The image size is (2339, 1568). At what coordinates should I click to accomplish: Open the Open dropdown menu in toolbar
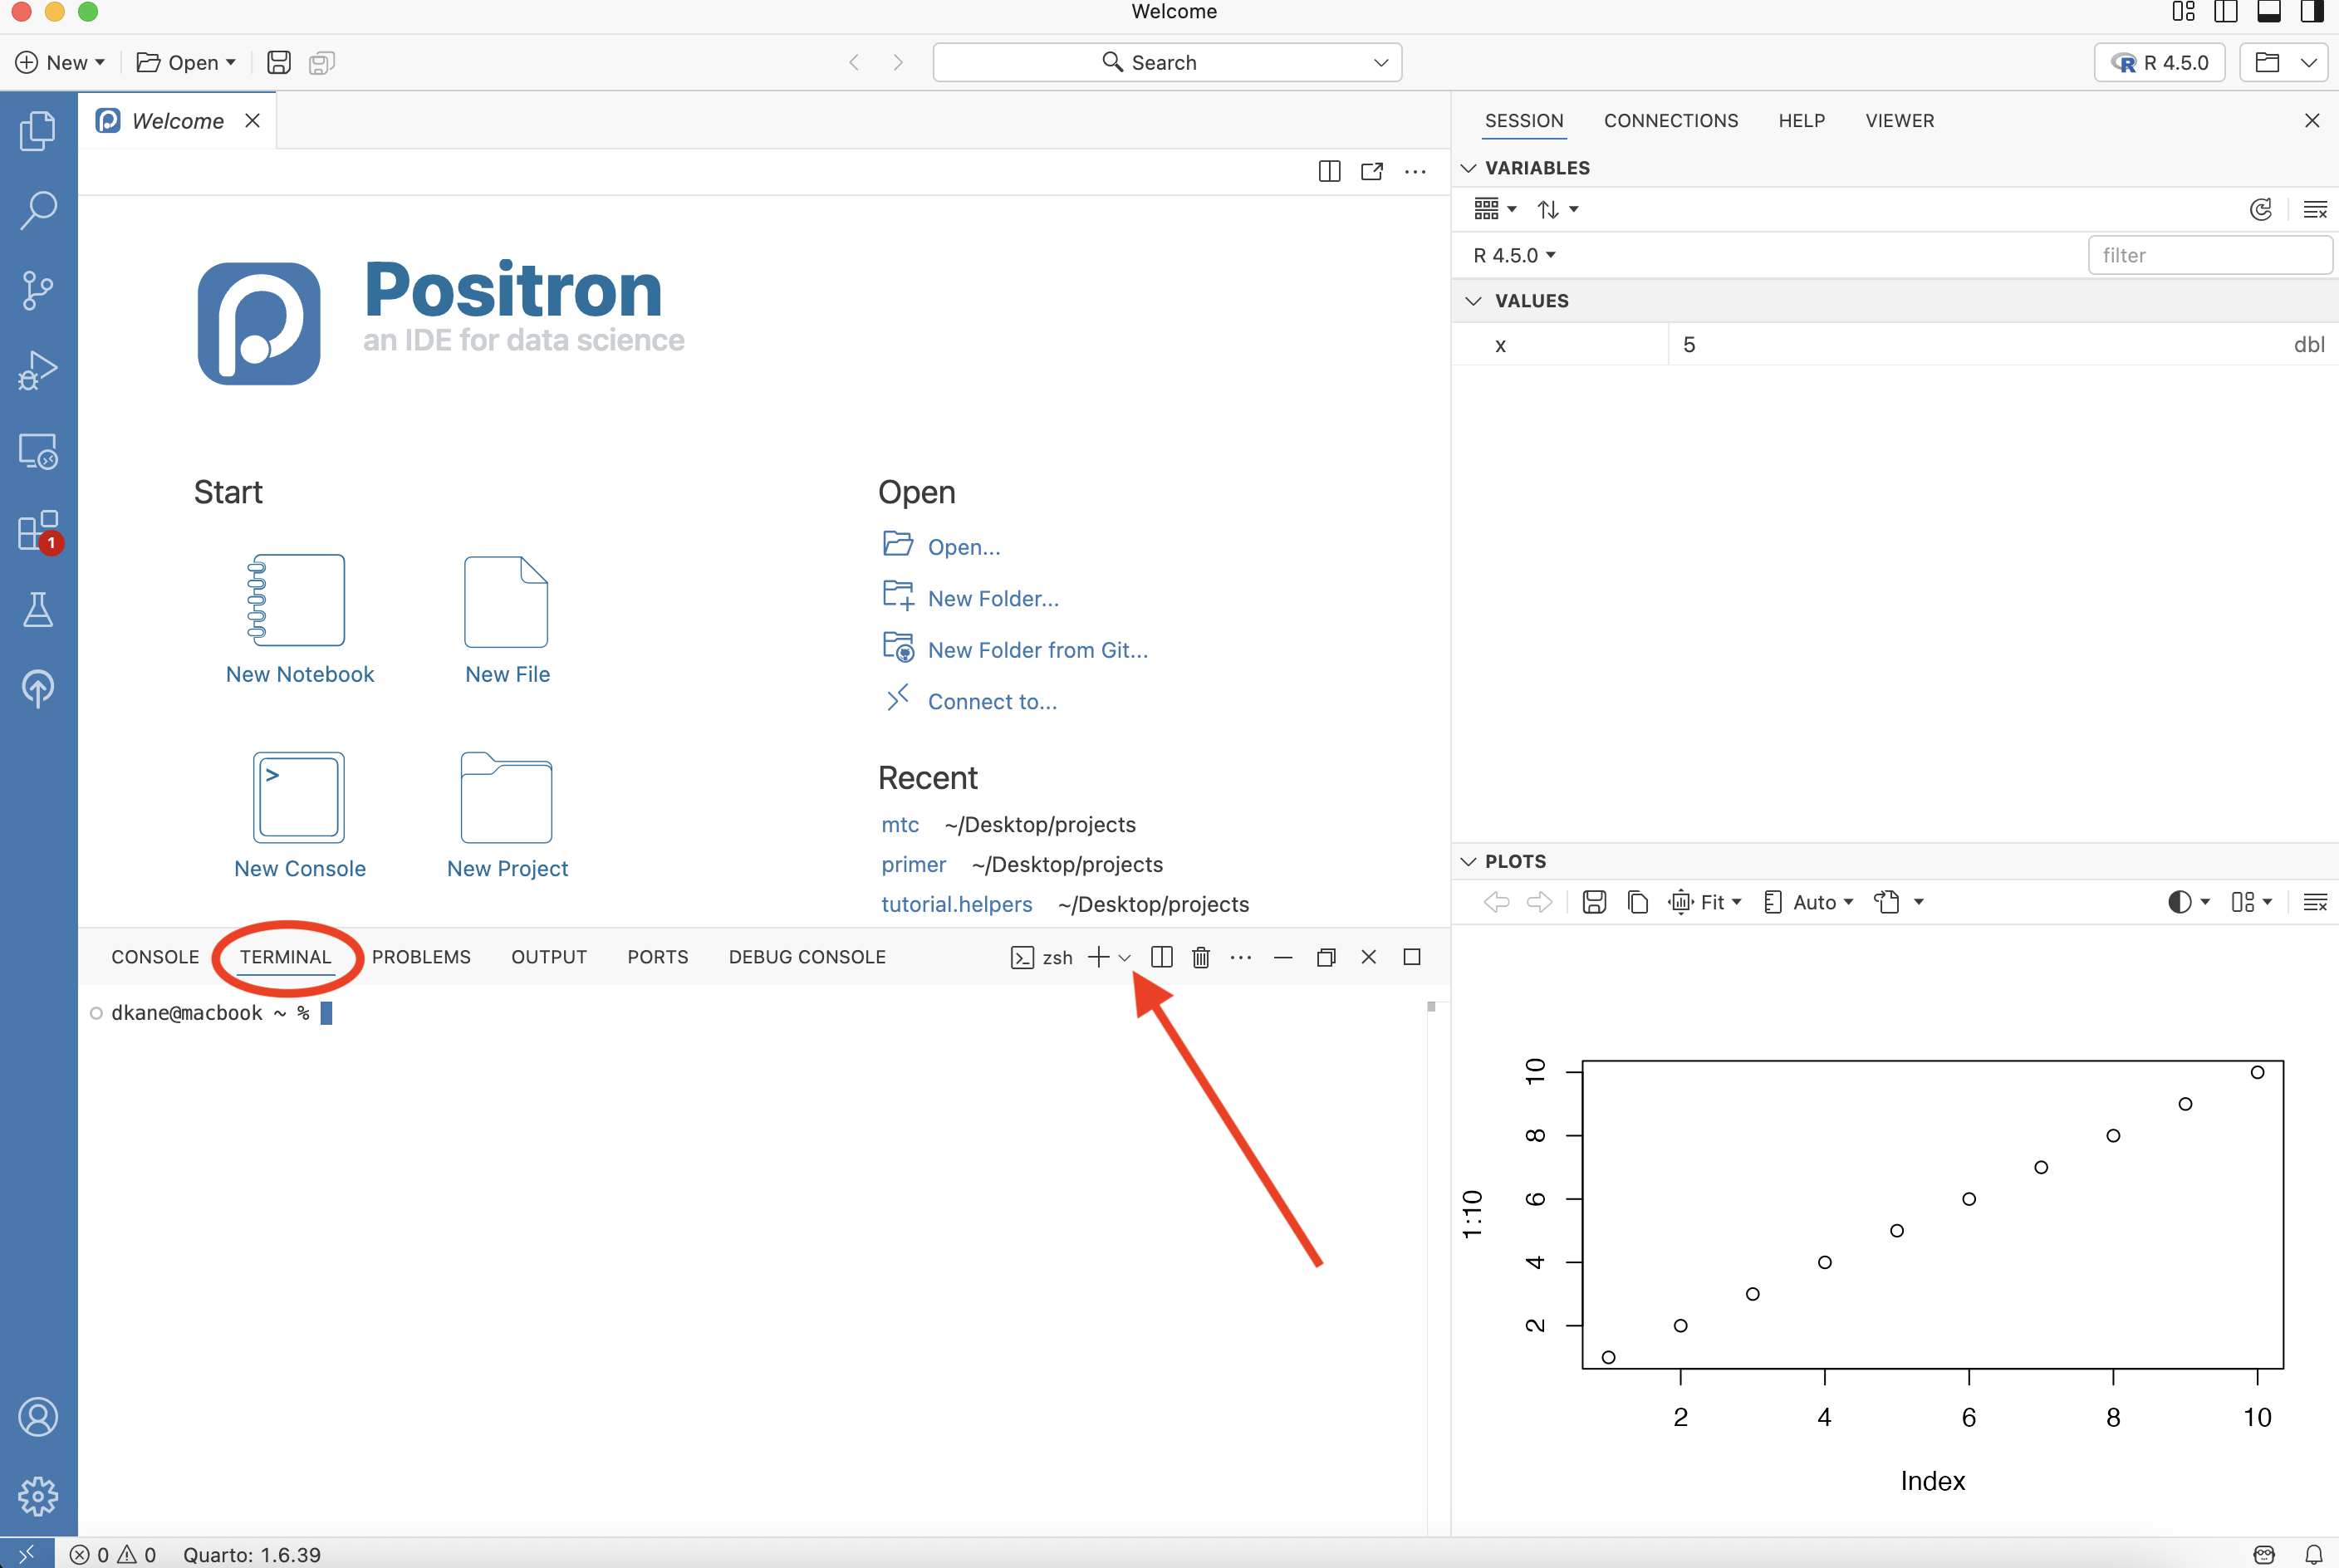(186, 62)
